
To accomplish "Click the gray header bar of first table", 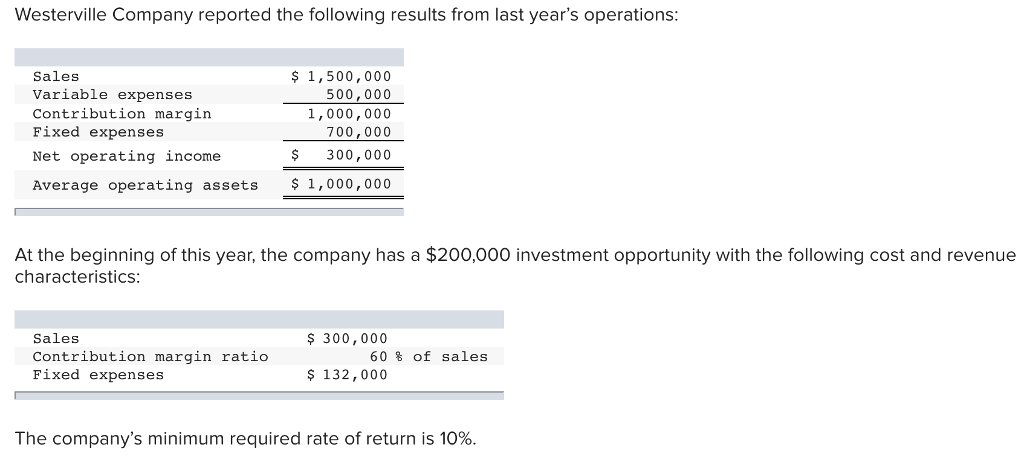I will (209, 57).
